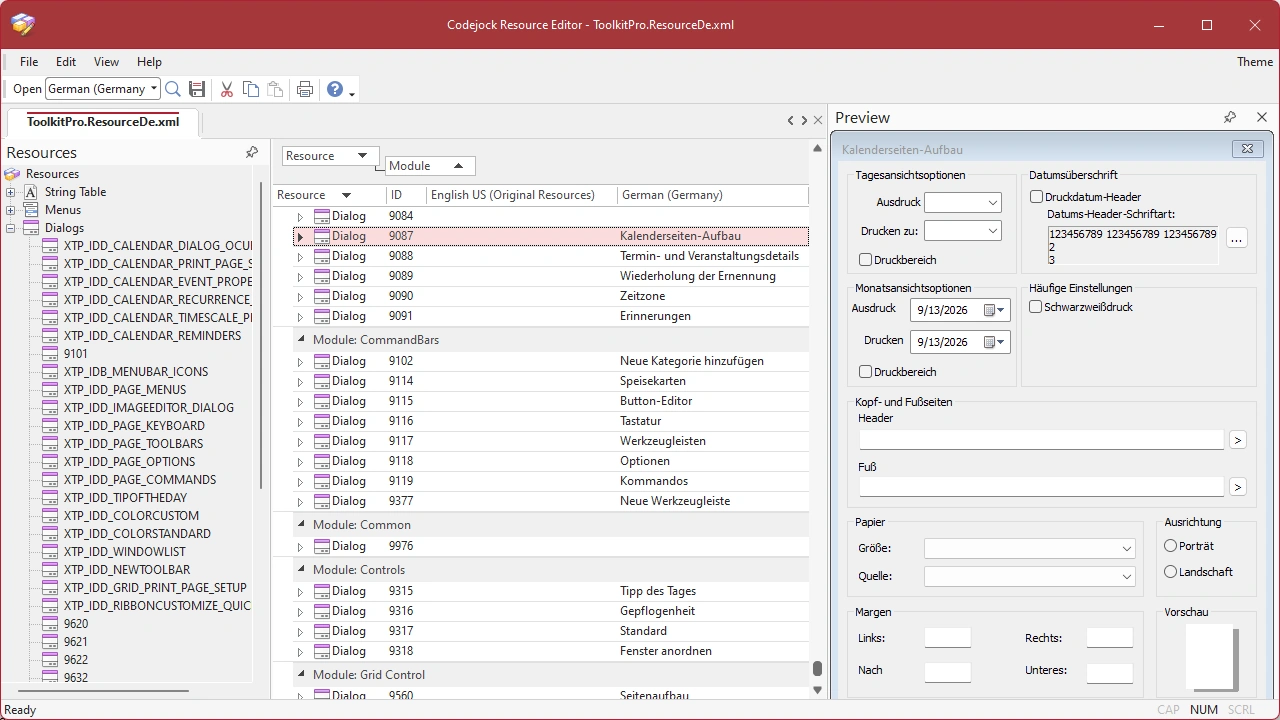Image resolution: width=1280 pixels, height=720 pixels.
Task: Click the Resource group-by header box
Action: click(330, 156)
